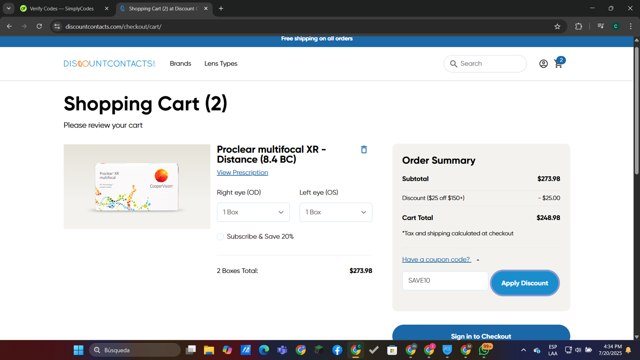Screen dimensions: 640x360
Task: Click the browser address bar URL
Action: 113,27
